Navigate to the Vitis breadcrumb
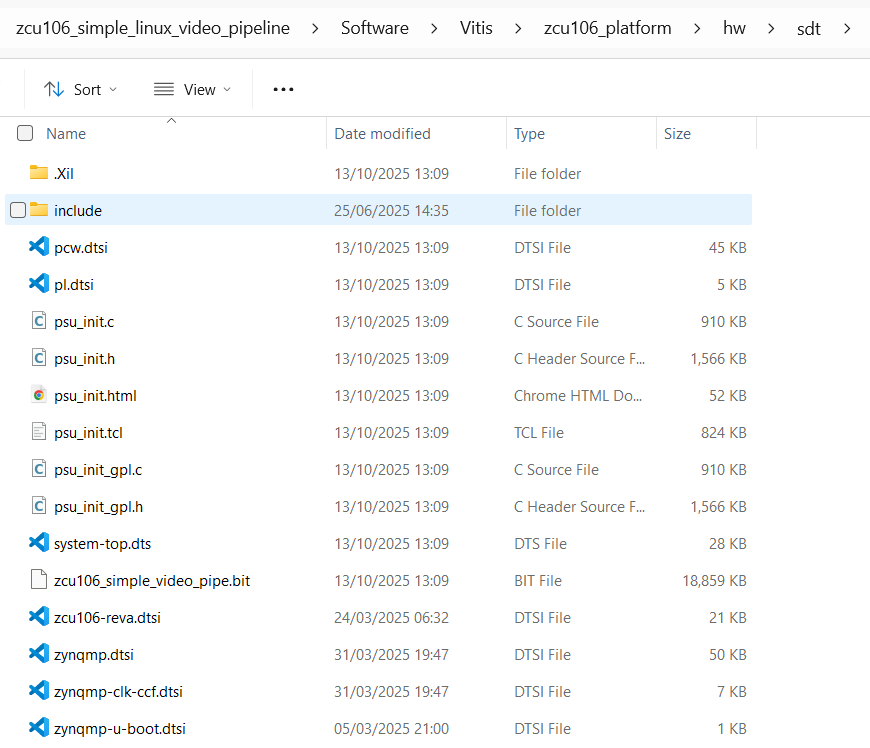 tap(476, 28)
